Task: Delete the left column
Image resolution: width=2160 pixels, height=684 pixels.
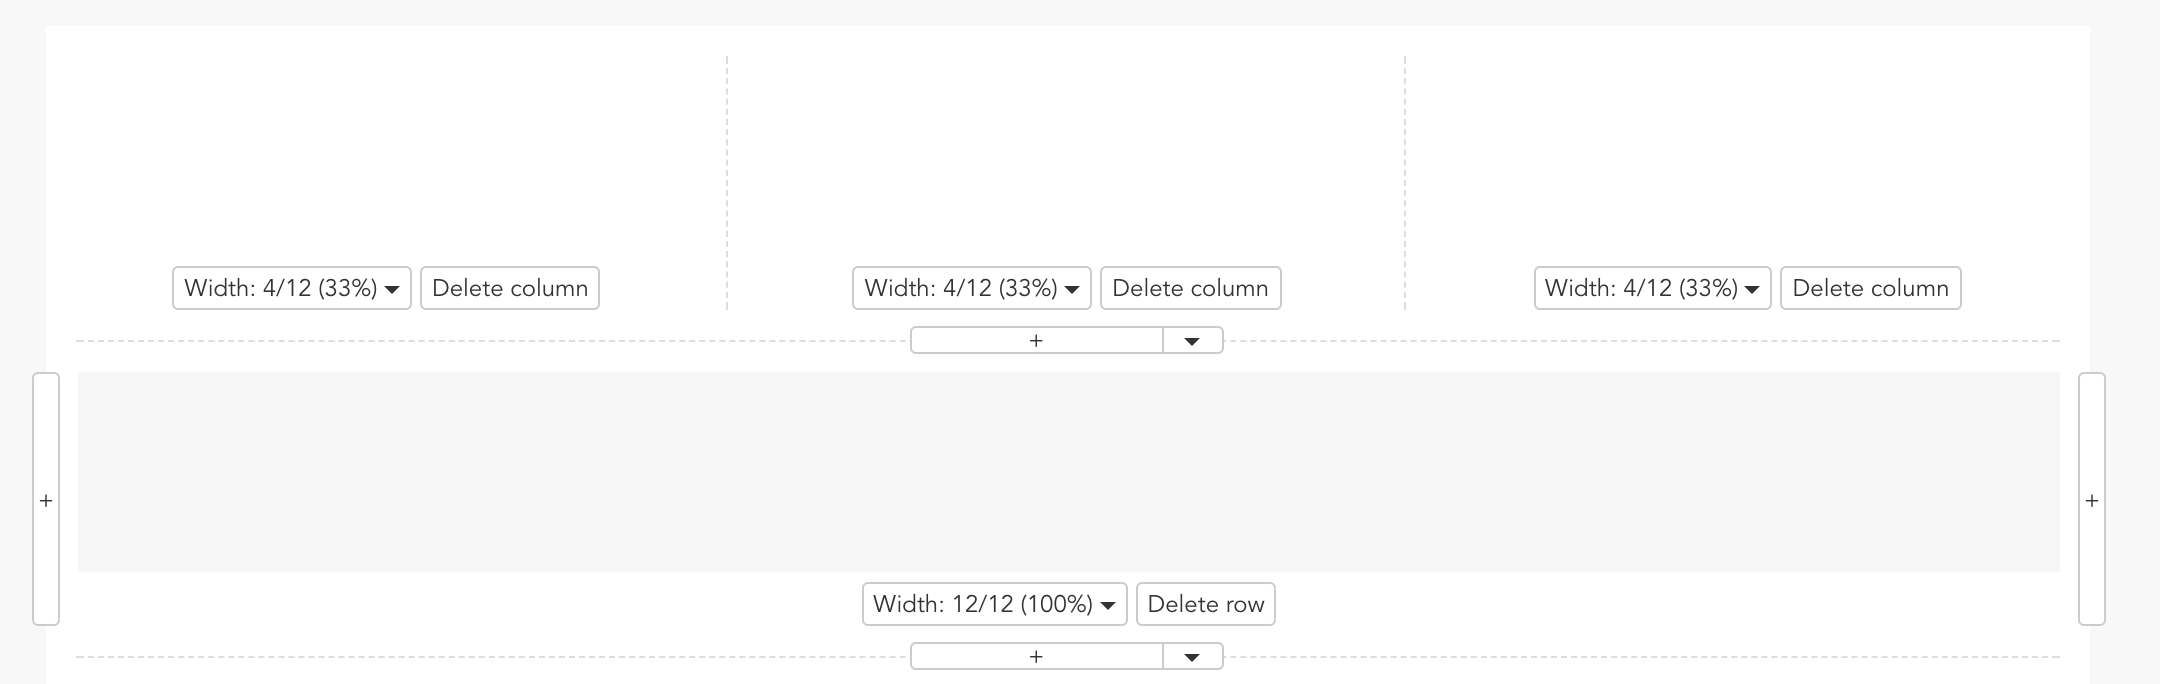Action: point(509,288)
